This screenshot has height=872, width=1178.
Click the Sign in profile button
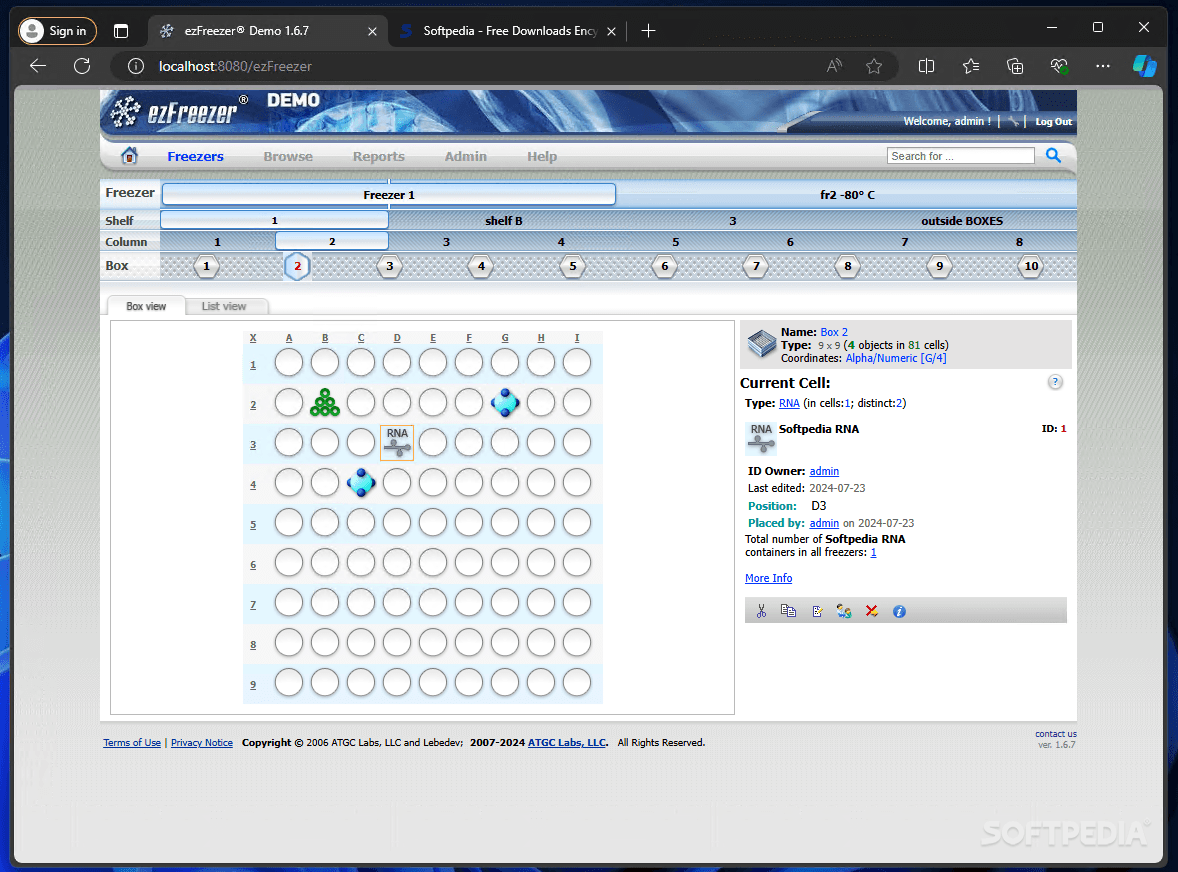click(57, 31)
